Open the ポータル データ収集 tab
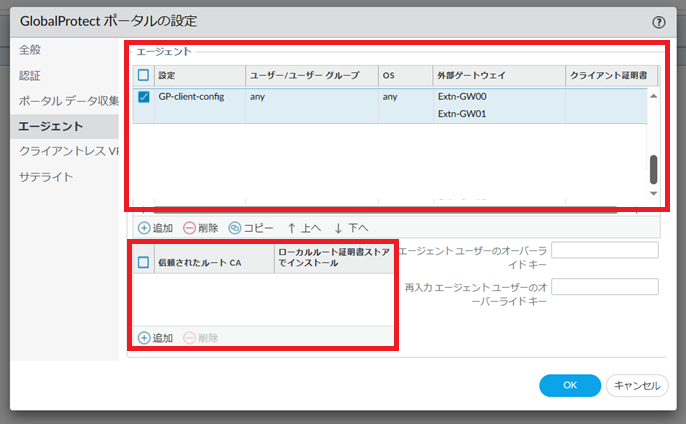 (x=68, y=101)
